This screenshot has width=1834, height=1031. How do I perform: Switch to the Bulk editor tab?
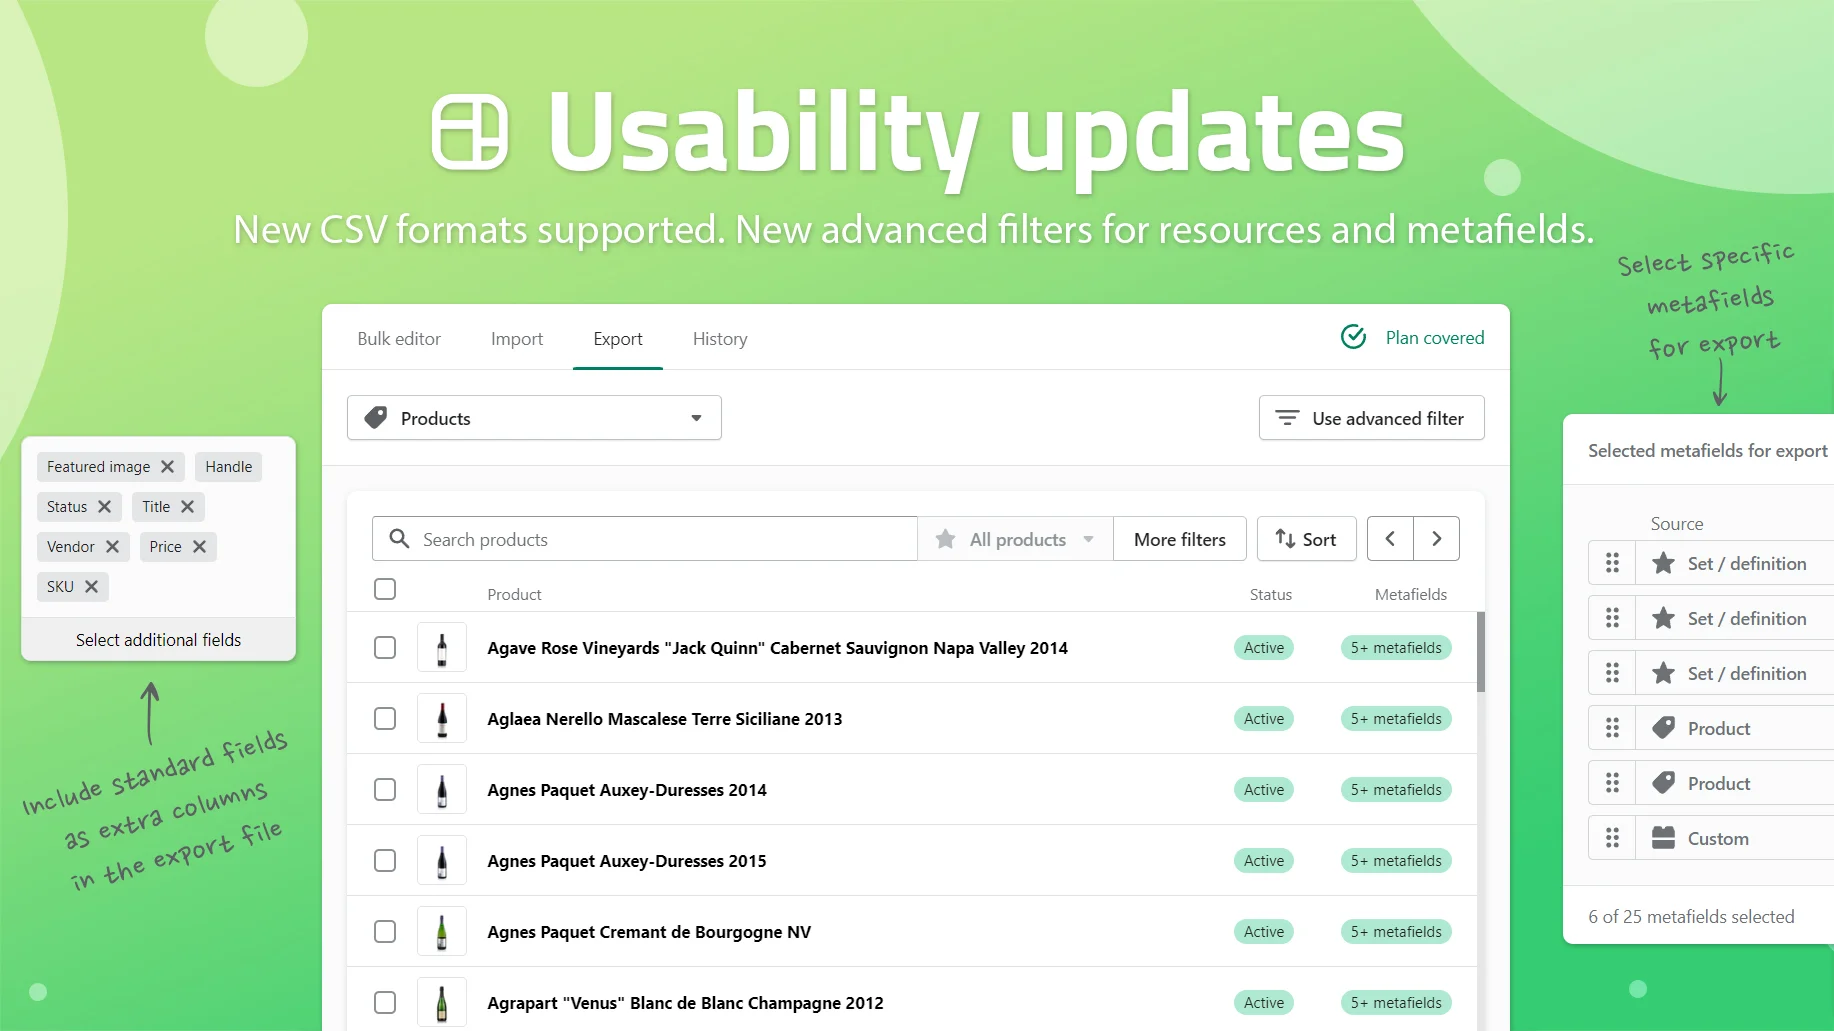pos(399,339)
